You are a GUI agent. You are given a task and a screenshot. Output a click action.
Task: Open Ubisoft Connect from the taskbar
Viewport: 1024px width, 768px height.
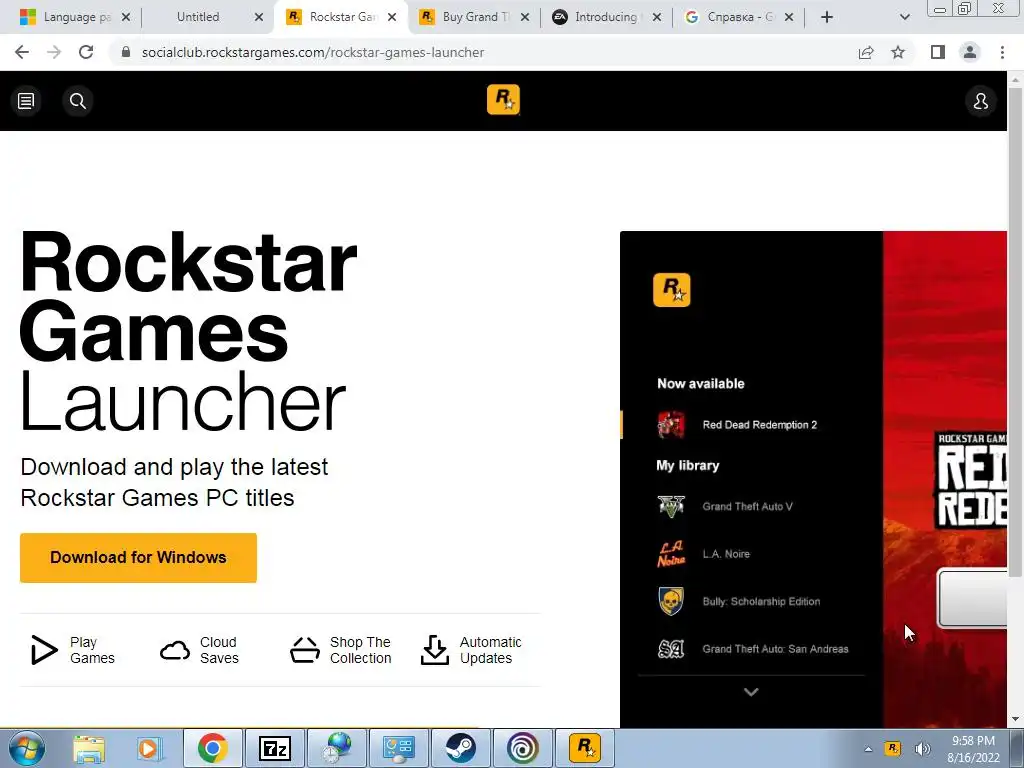pos(523,748)
